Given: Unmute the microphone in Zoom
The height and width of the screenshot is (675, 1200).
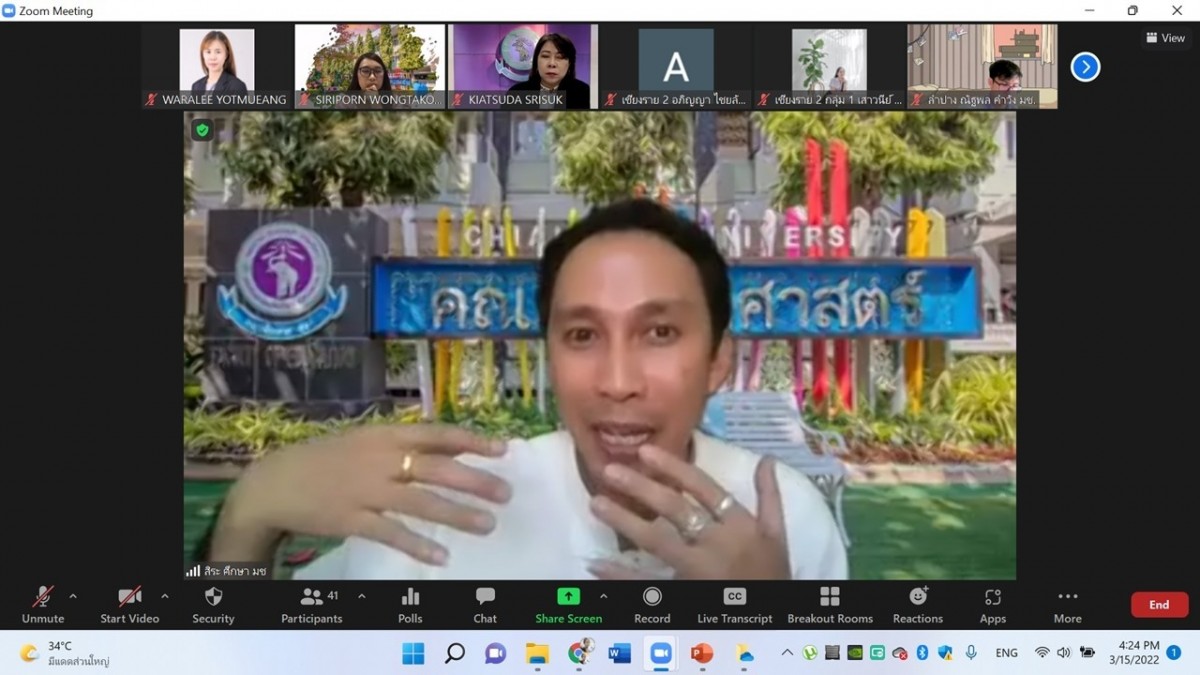Looking at the screenshot, I should 43,605.
